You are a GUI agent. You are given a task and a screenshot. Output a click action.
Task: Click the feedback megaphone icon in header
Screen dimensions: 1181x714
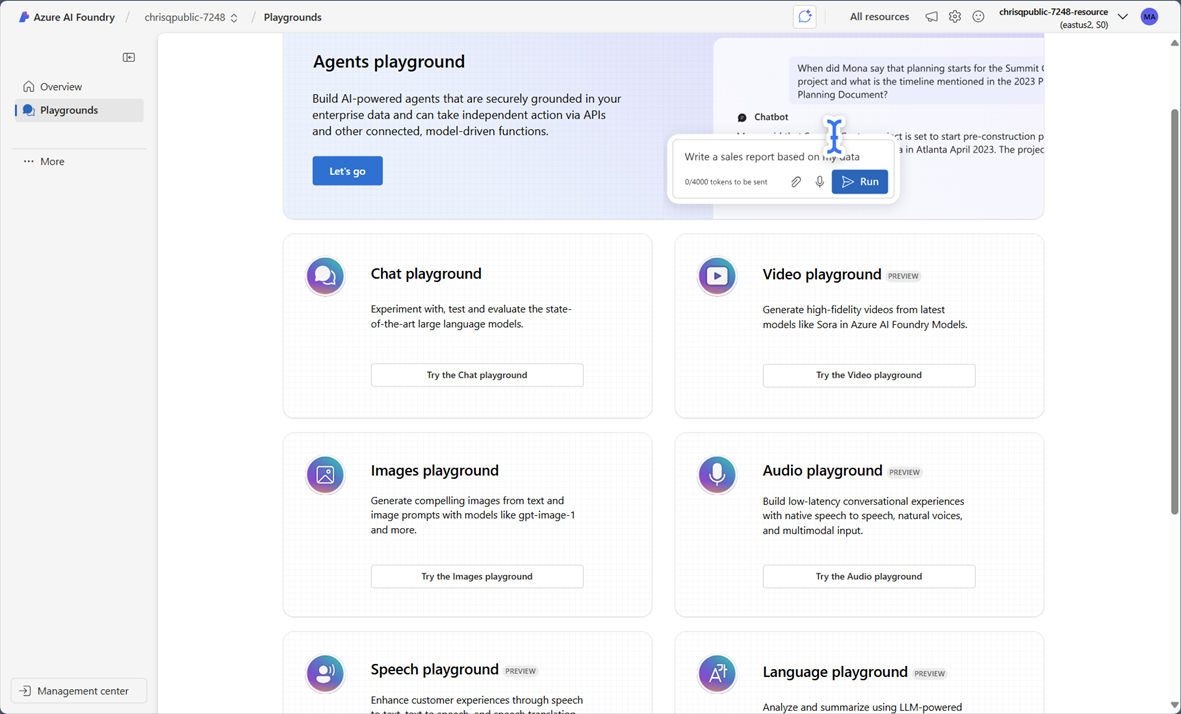tap(931, 17)
